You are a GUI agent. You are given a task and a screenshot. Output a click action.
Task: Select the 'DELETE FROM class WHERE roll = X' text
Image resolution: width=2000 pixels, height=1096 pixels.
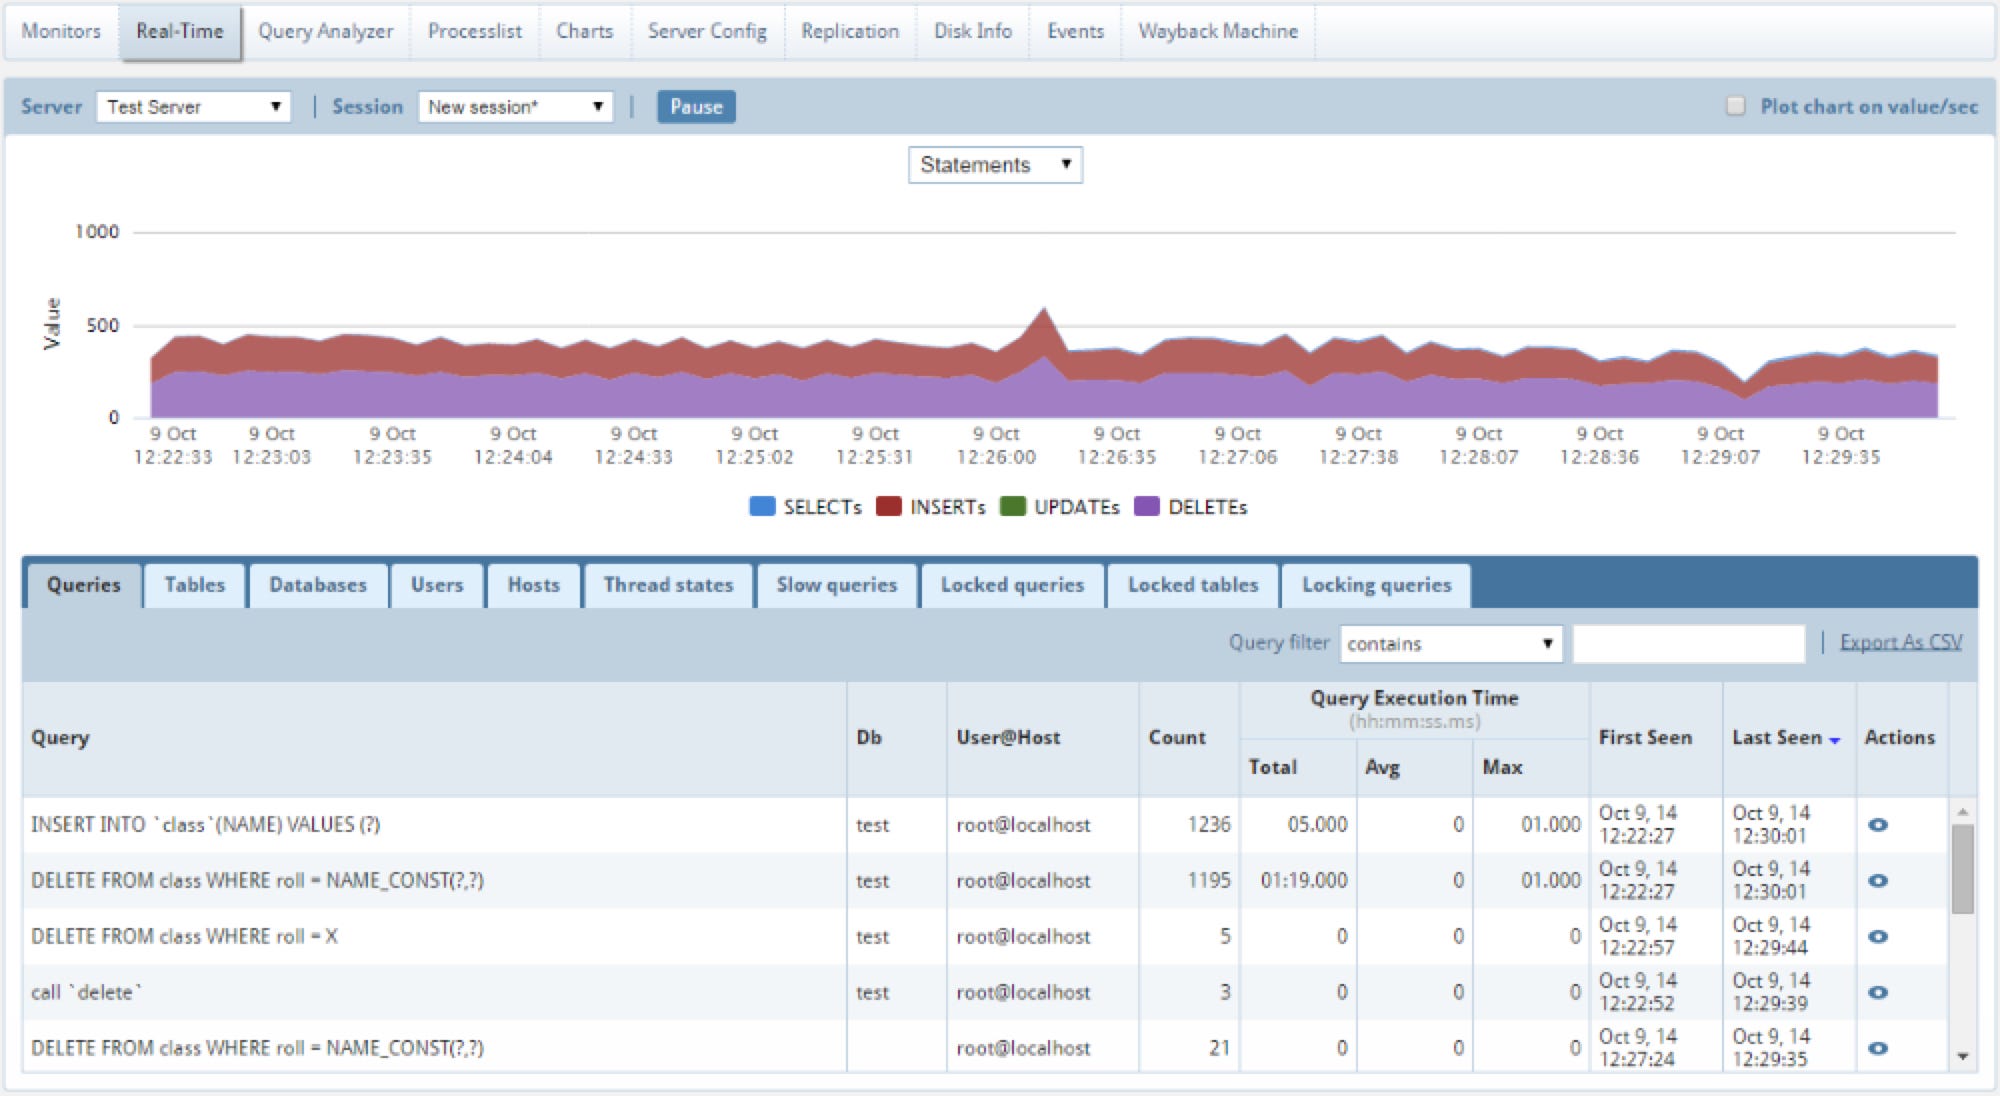184,937
